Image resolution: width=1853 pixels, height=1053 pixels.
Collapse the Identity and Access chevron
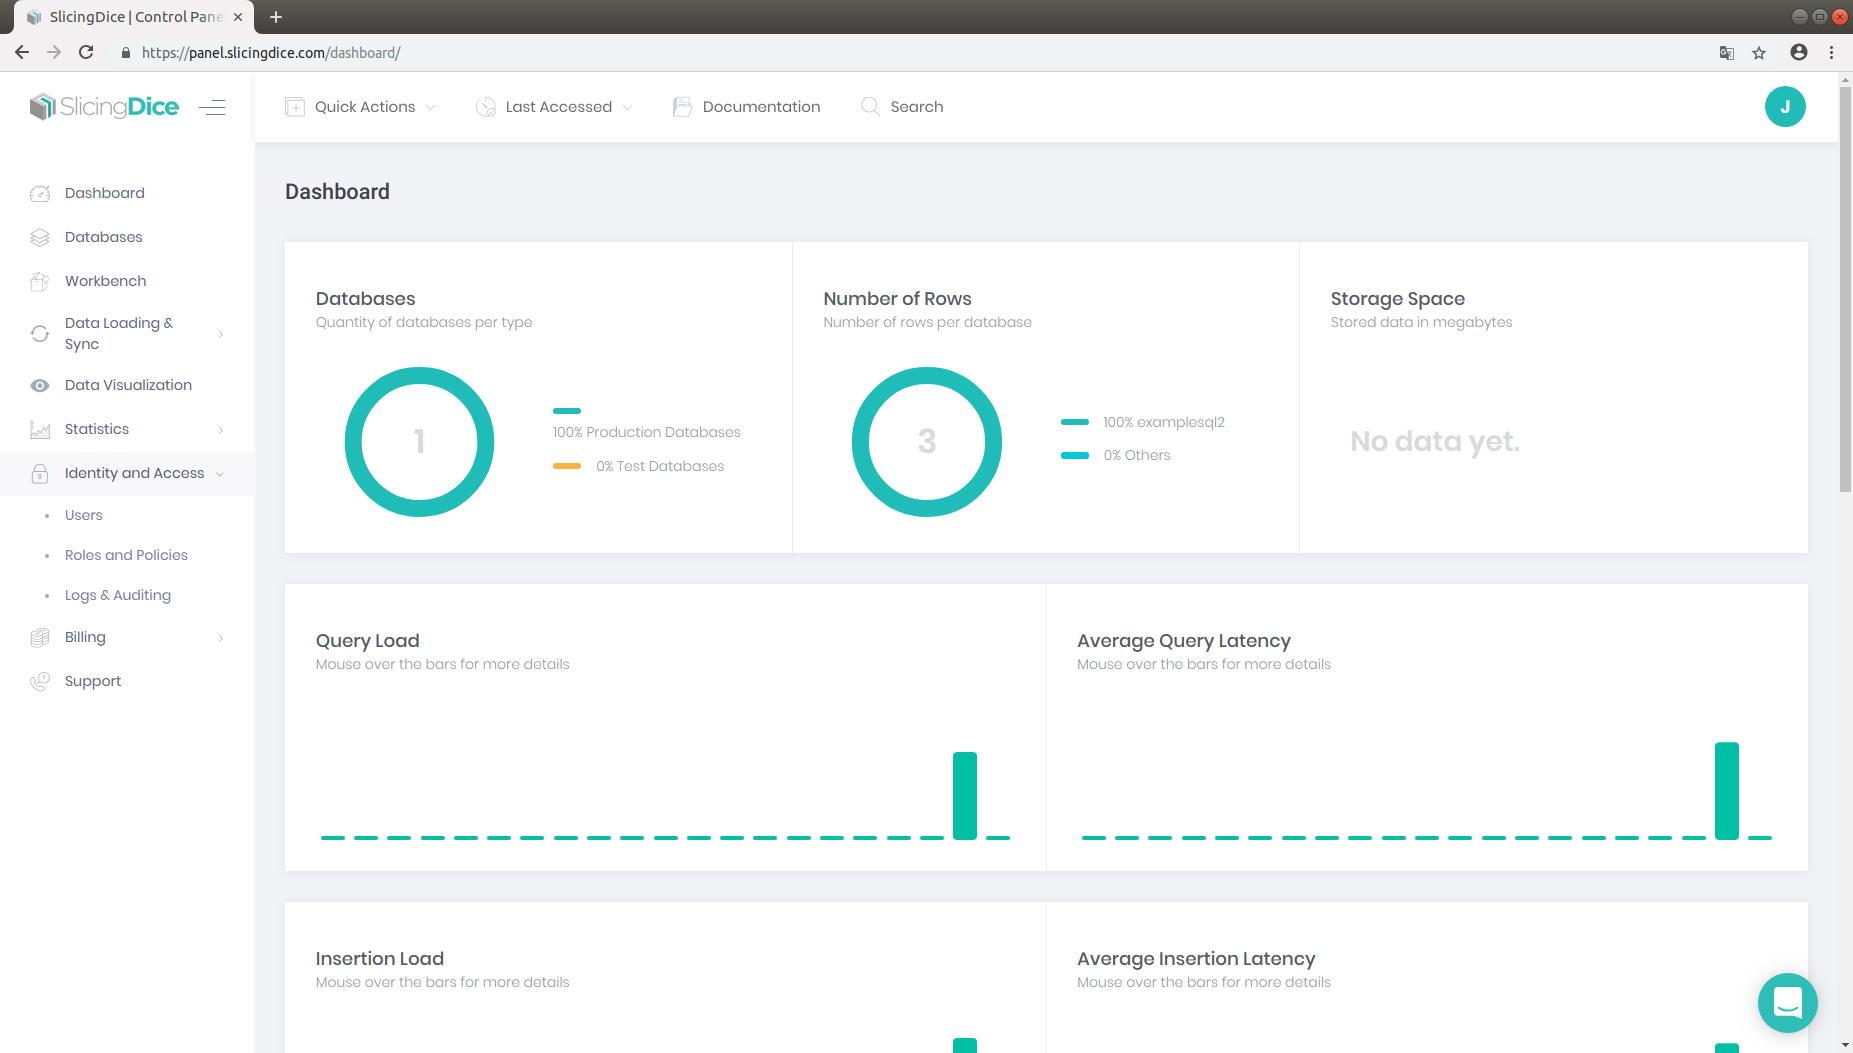coord(220,474)
